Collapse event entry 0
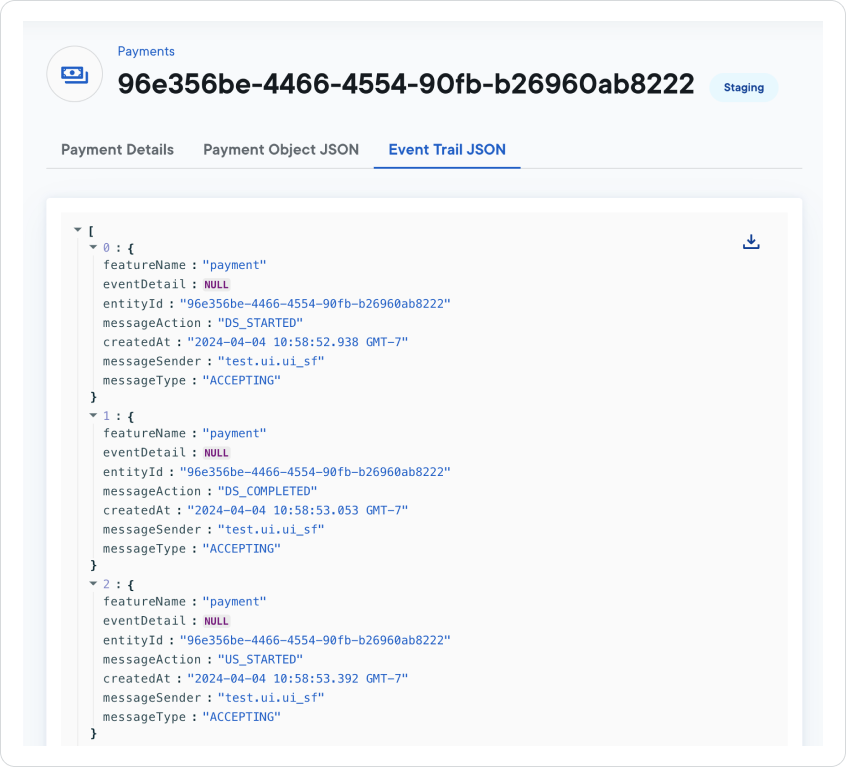Viewport: 846px width, 767px height. 93,247
